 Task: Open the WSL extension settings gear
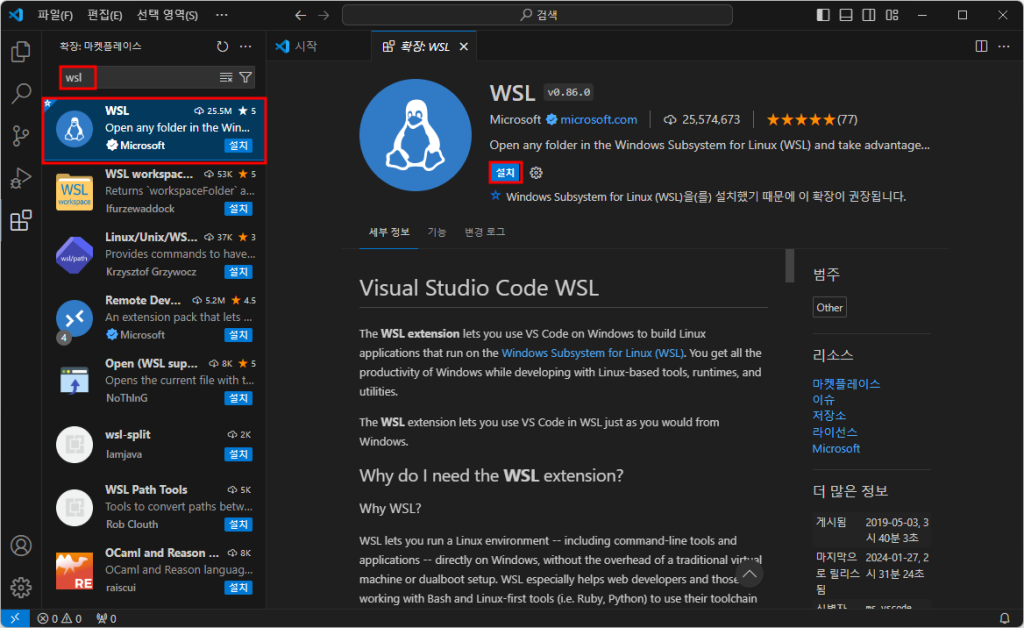pos(536,173)
